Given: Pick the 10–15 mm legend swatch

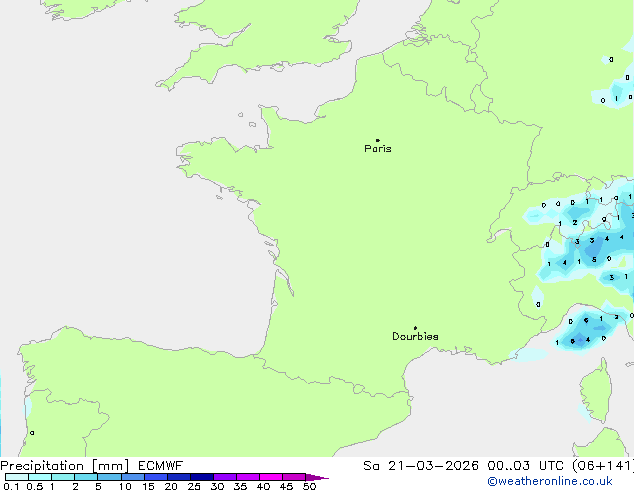Looking at the screenshot, I should click(132, 477).
